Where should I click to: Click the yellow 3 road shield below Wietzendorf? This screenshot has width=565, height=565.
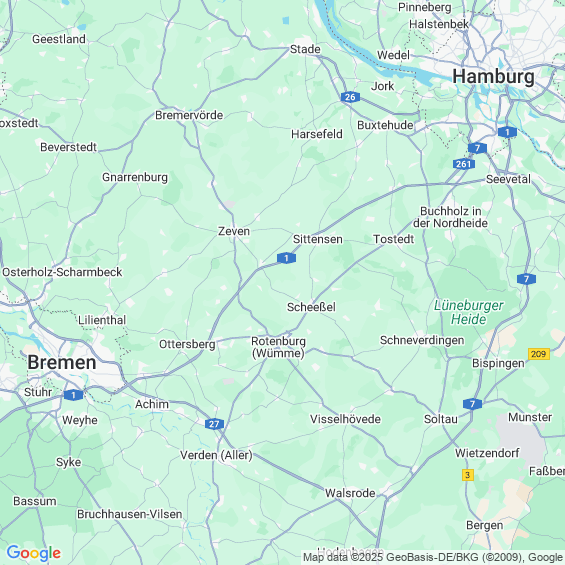(468, 475)
